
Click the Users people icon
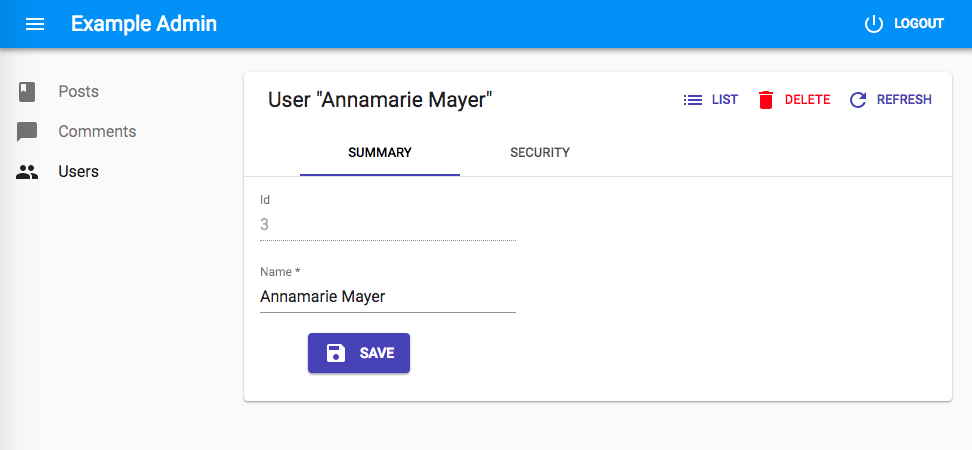[27, 172]
